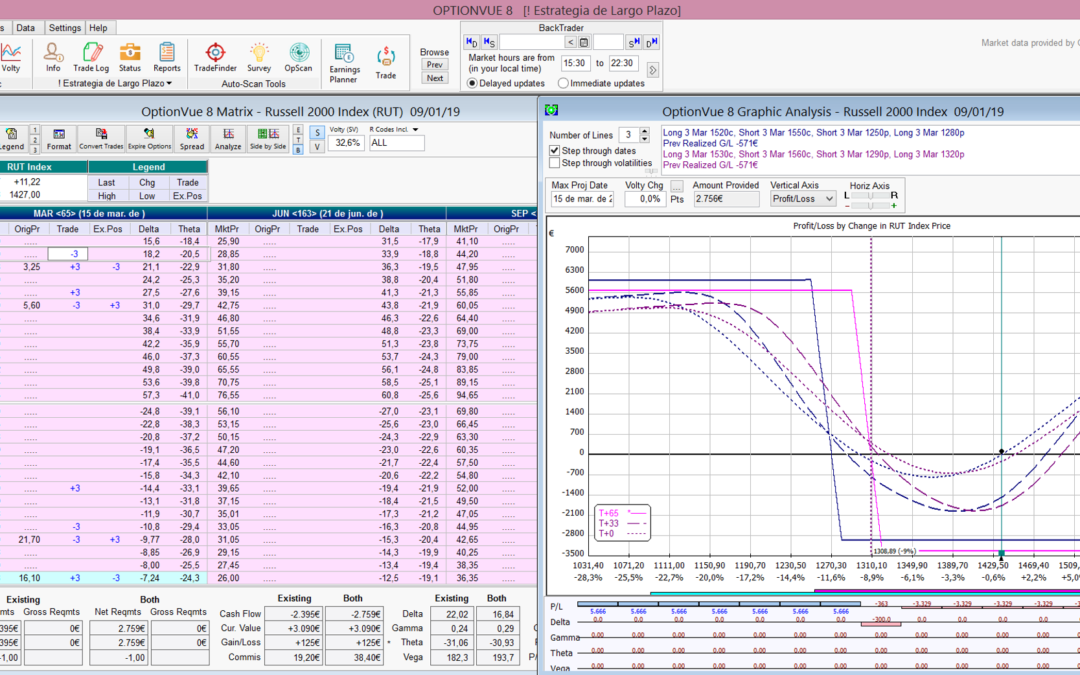Step BackTrader back one day (D)

pyautogui.click(x=472, y=43)
